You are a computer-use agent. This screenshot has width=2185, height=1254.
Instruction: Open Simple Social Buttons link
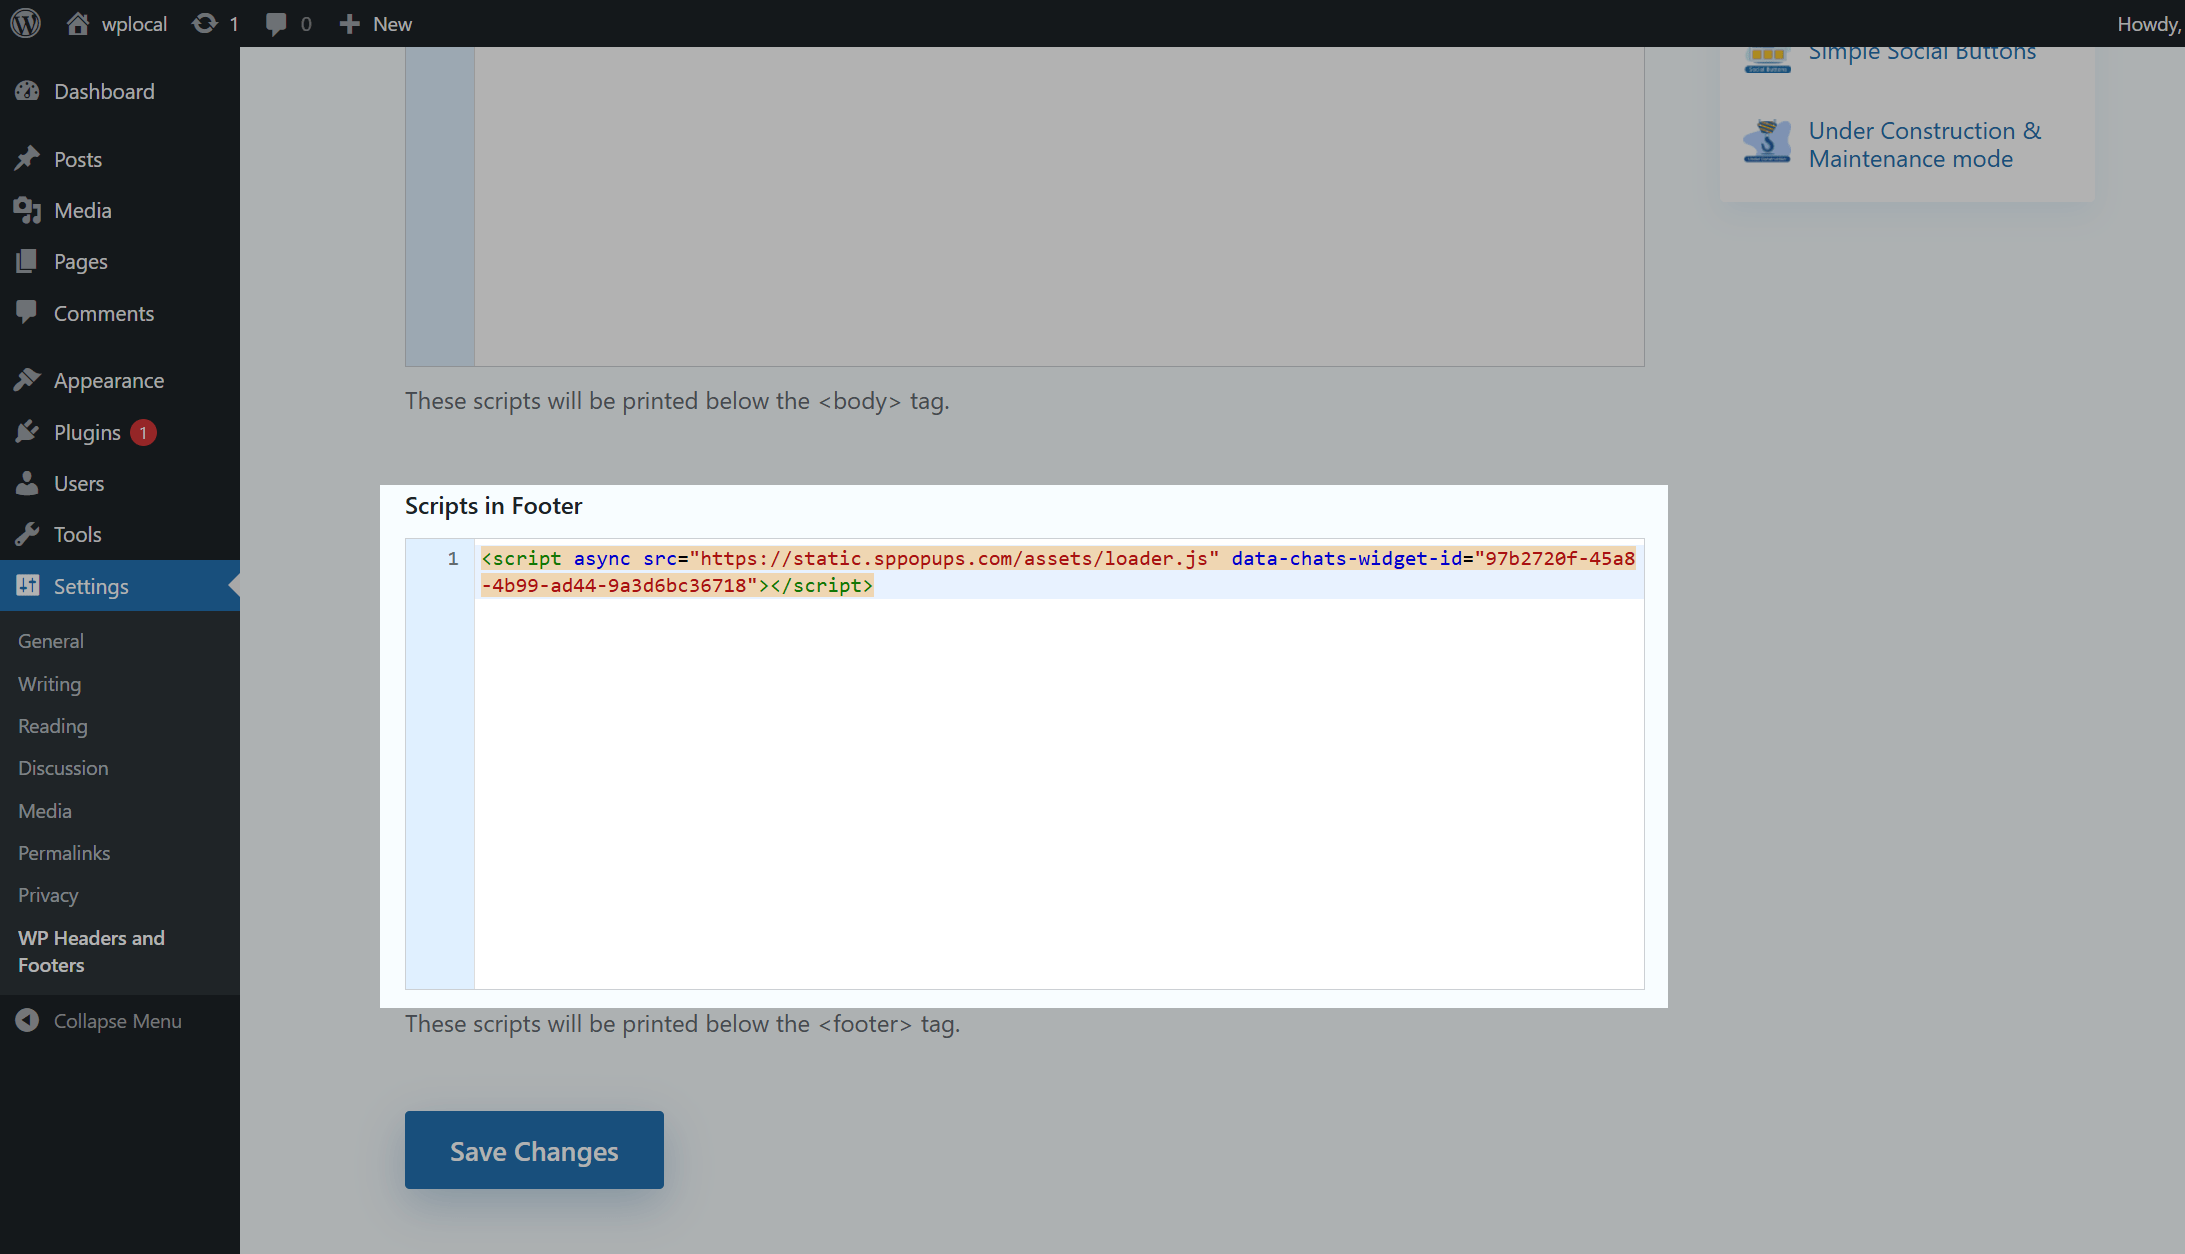point(1921,53)
